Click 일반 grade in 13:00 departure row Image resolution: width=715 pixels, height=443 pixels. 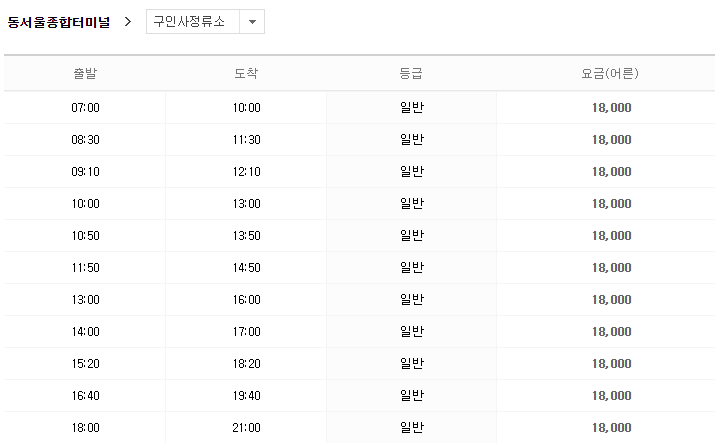(412, 299)
